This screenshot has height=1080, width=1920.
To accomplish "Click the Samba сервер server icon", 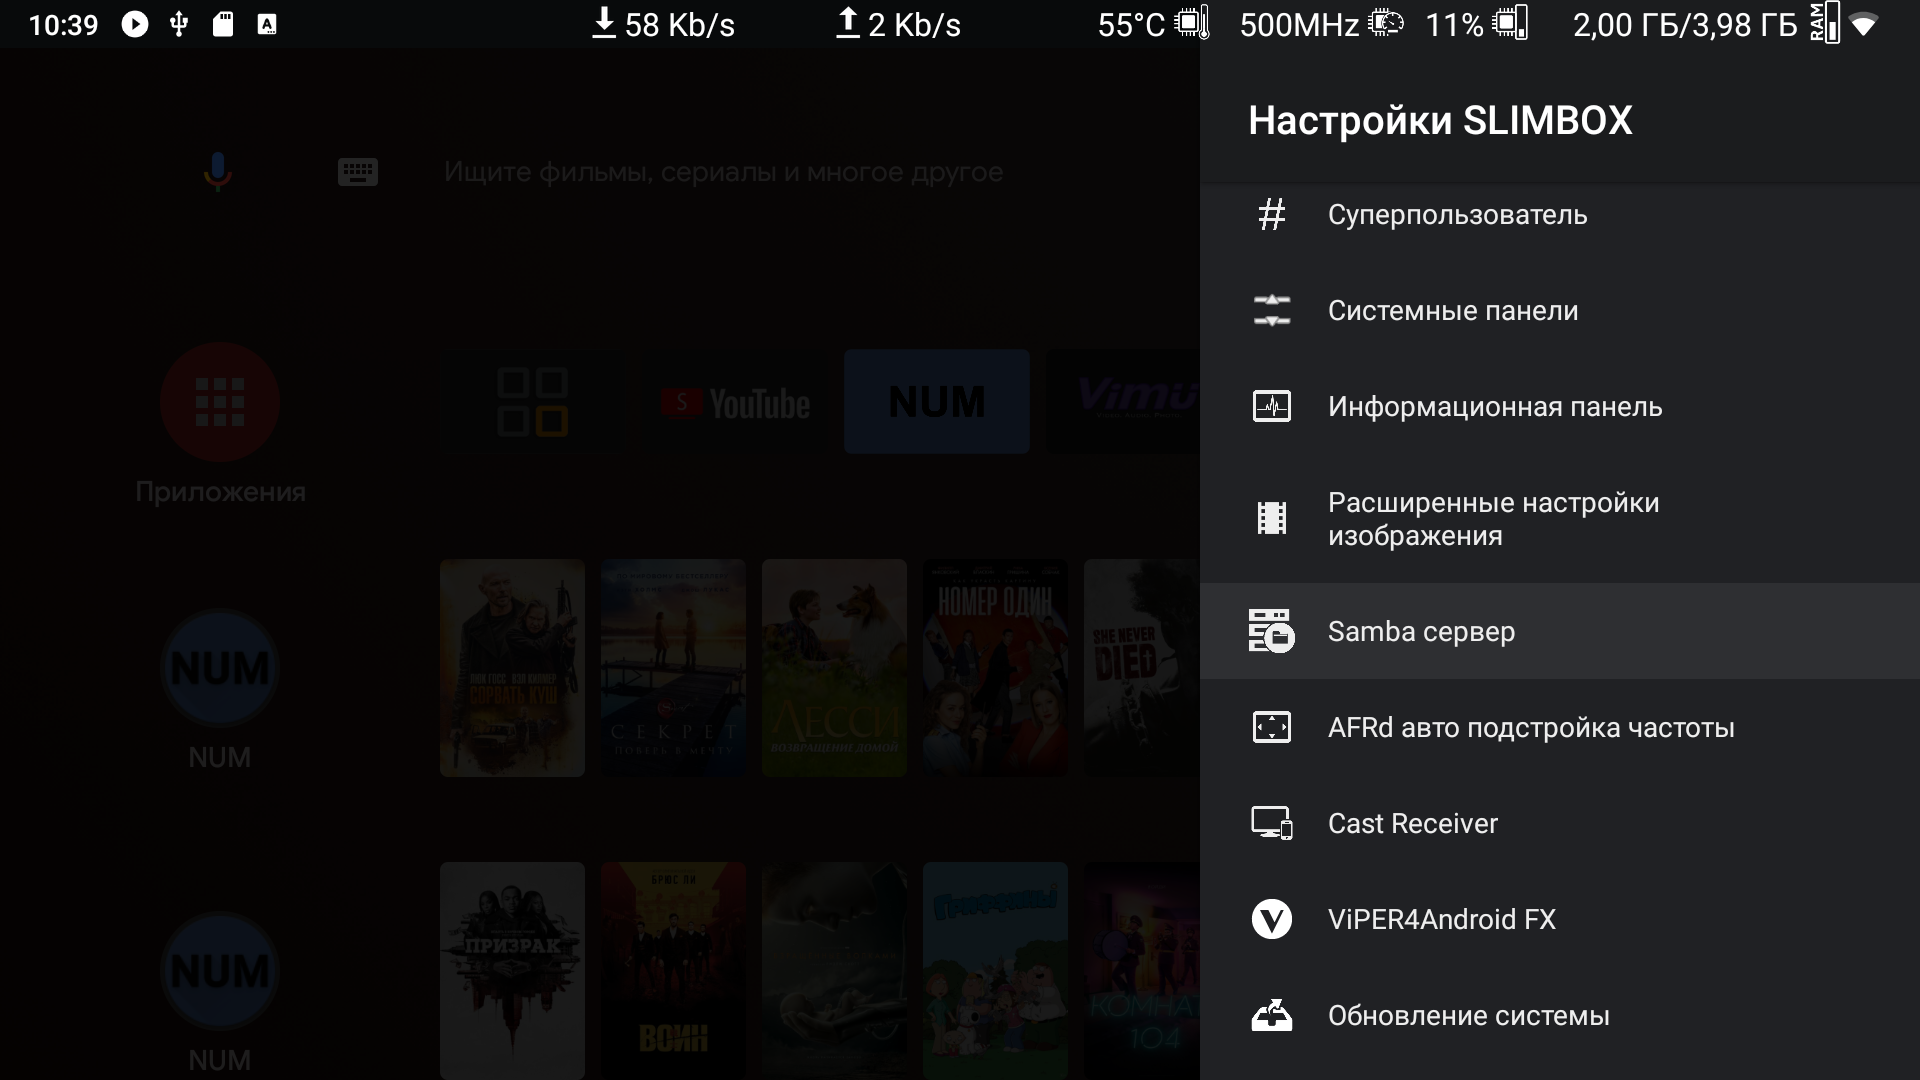I will pos(1271,631).
